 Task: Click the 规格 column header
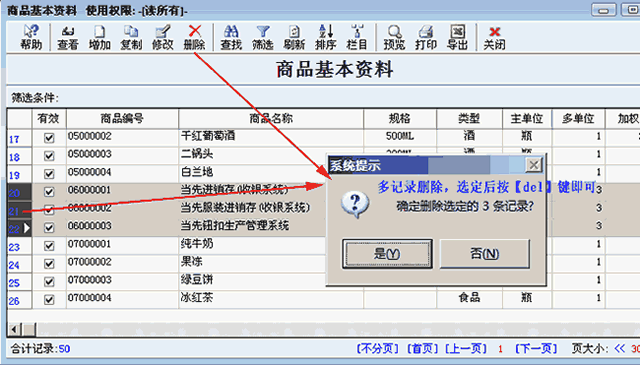400,119
